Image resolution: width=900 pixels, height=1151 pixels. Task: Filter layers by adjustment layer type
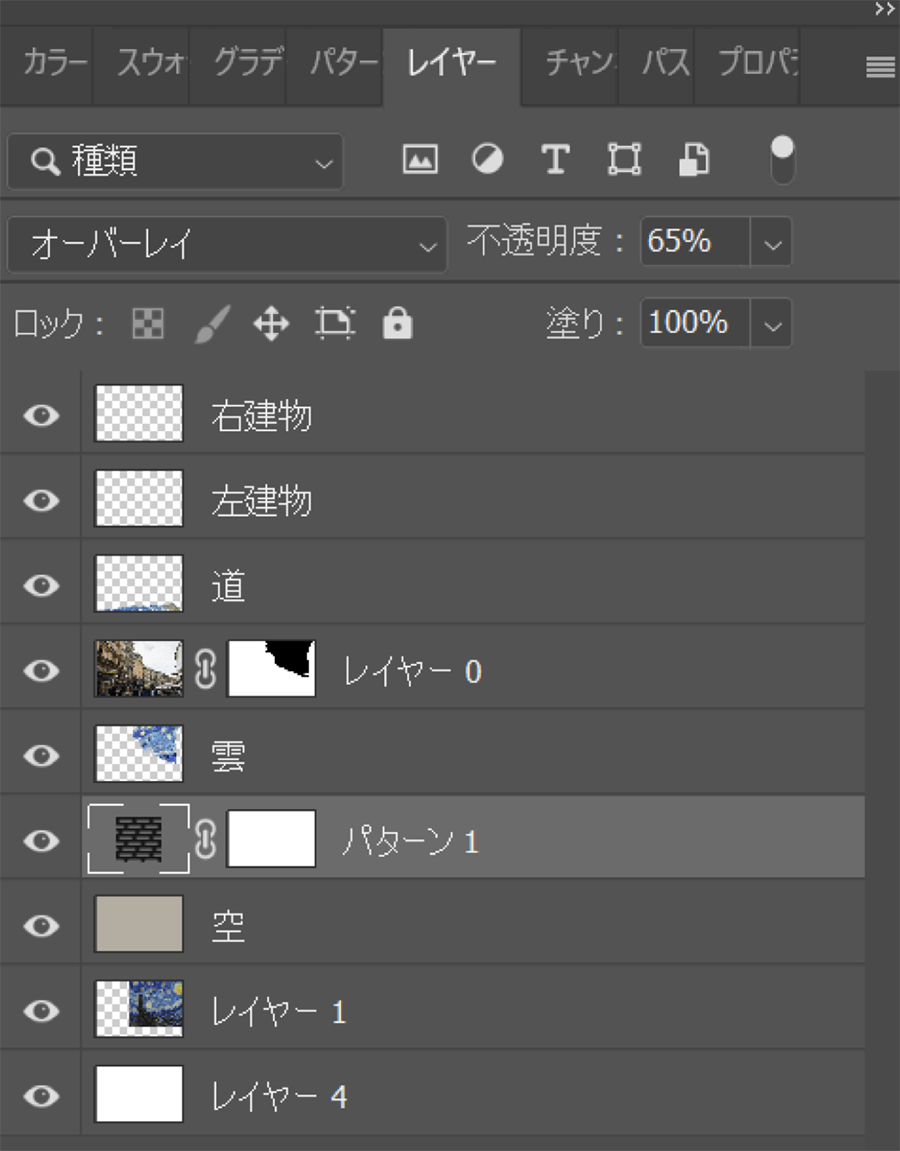pos(487,159)
